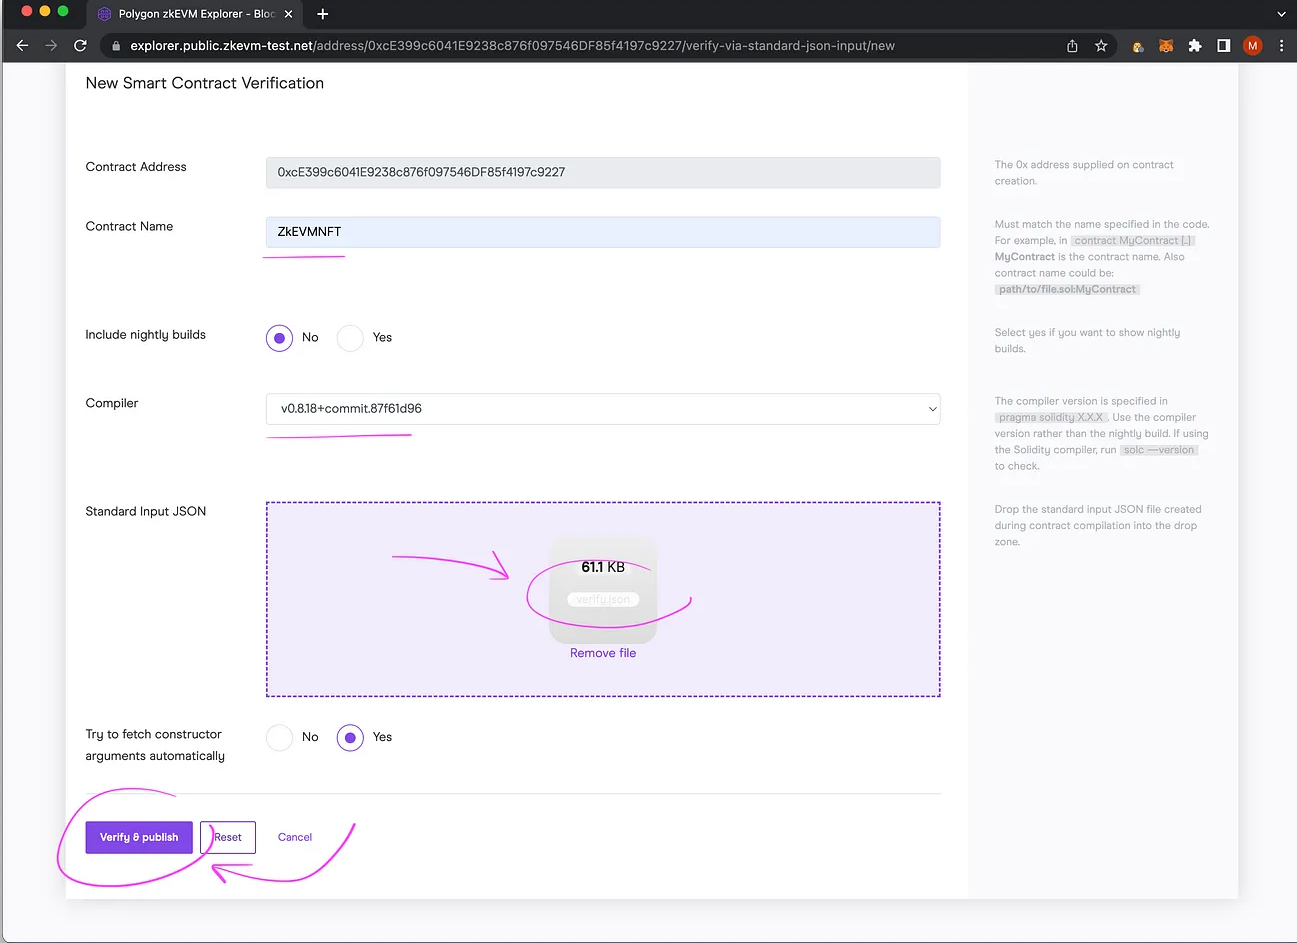Click into the Contract Name field
Image resolution: width=1297 pixels, height=943 pixels.
pos(602,232)
